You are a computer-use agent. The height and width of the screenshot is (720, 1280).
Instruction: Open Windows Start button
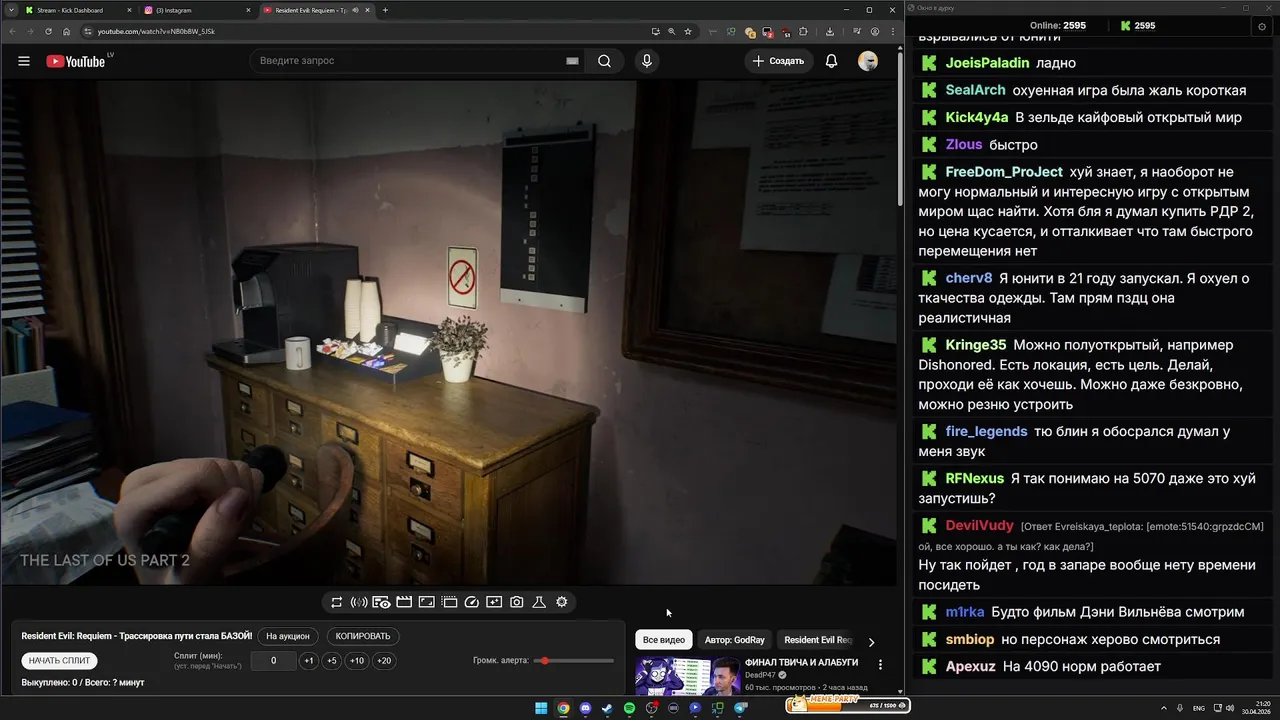tap(541, 708)
